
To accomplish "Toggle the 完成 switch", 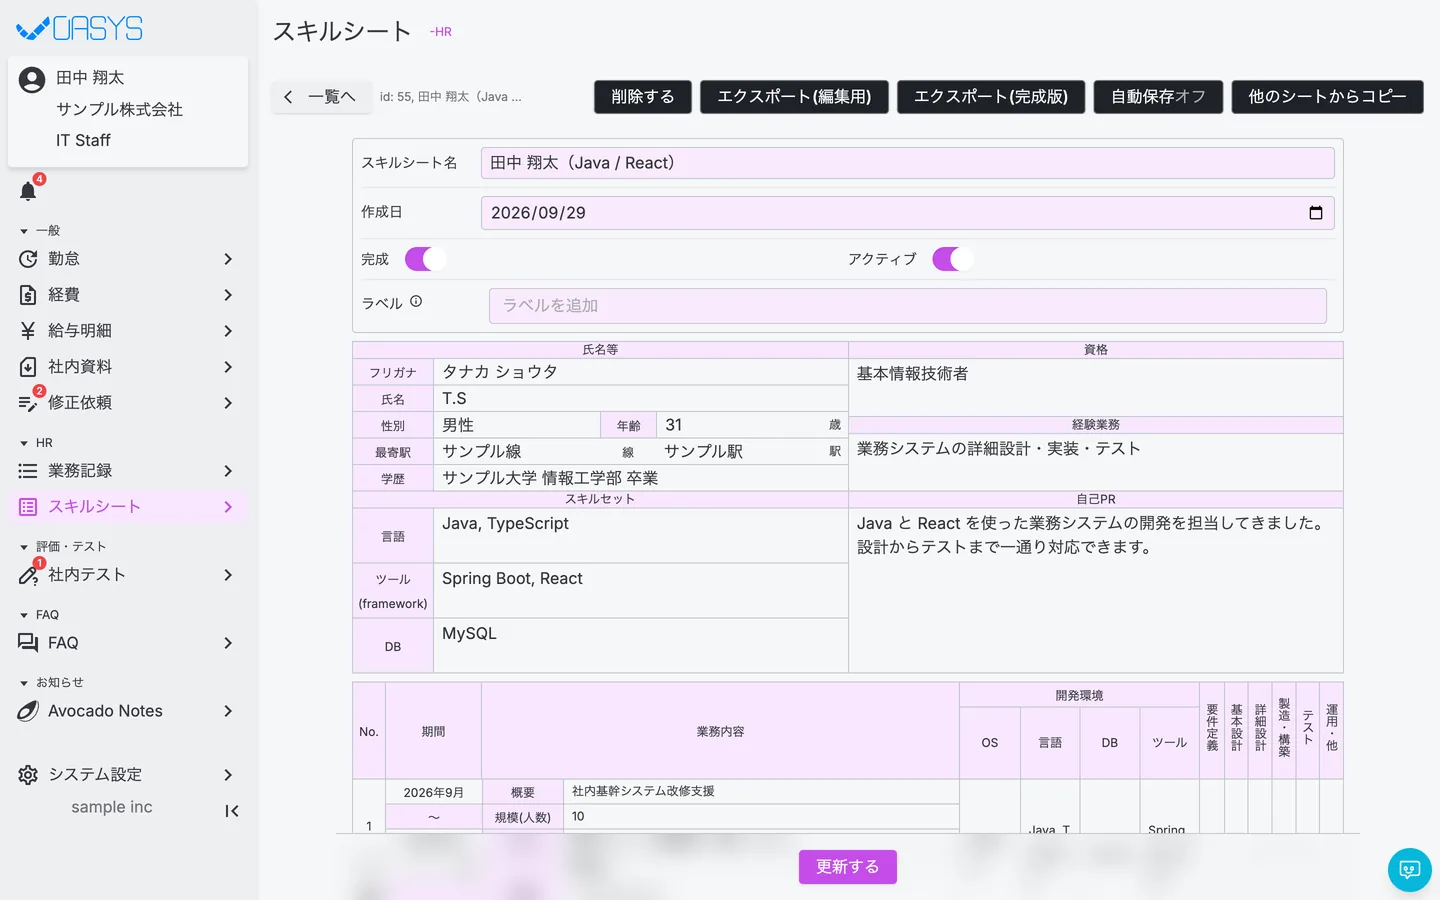I will pos(425,259).
